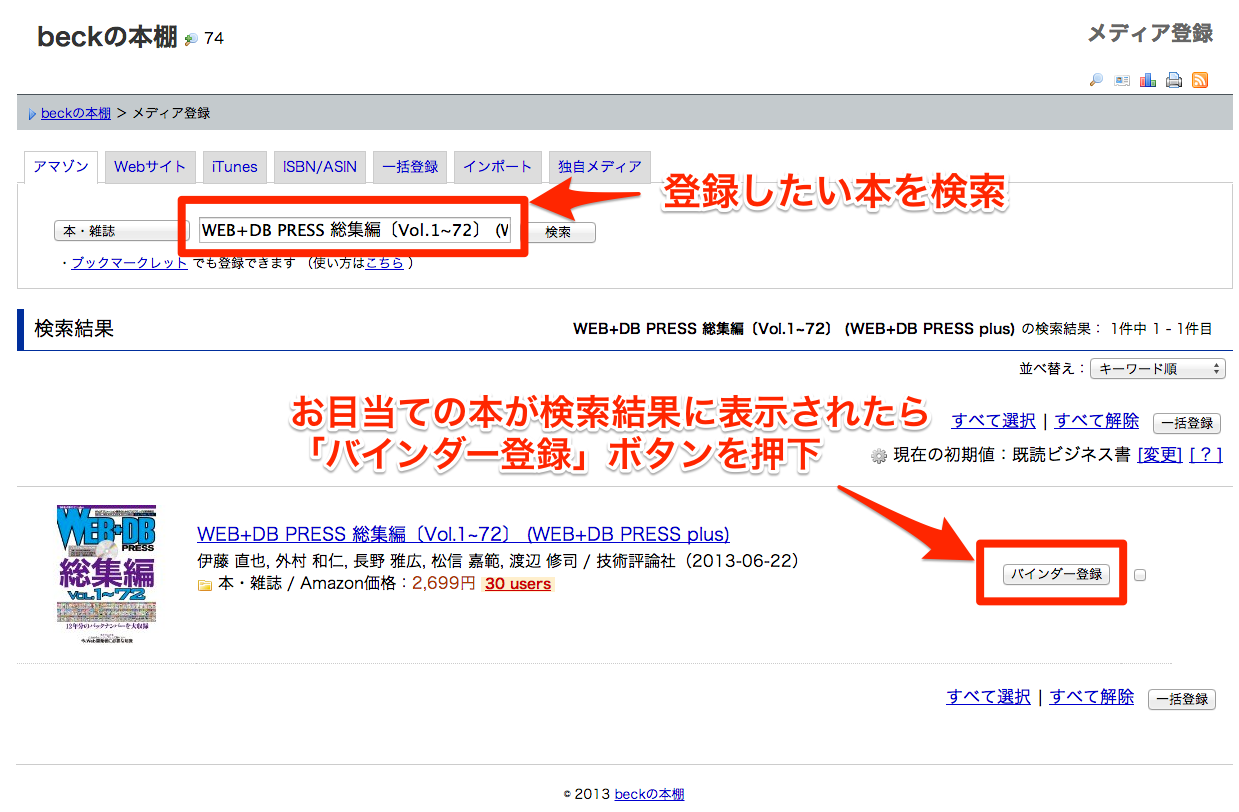Open the profile card icon

click(1122, 80)
